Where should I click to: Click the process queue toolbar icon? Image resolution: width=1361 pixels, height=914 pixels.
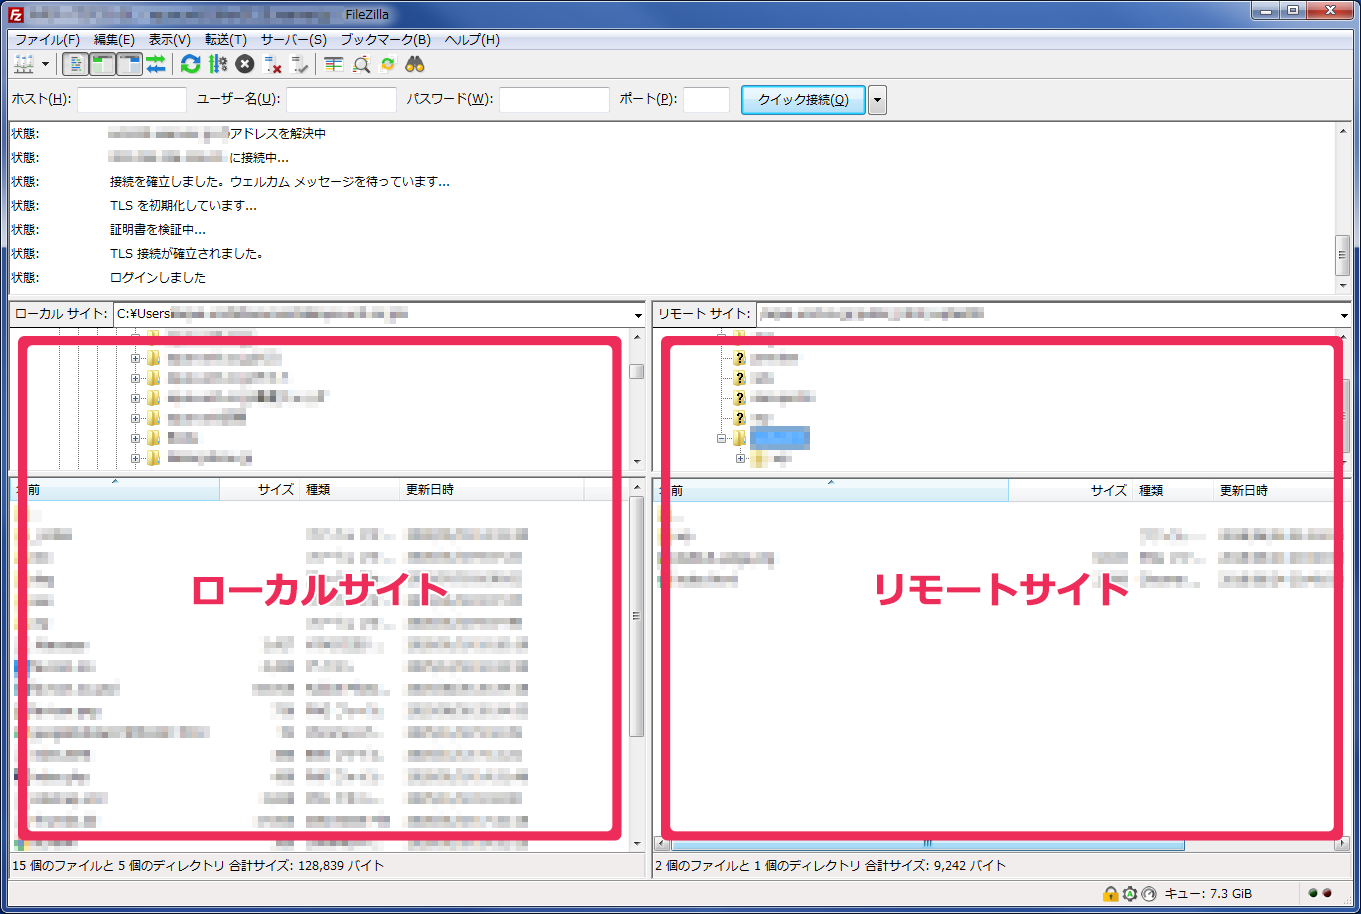218,65
